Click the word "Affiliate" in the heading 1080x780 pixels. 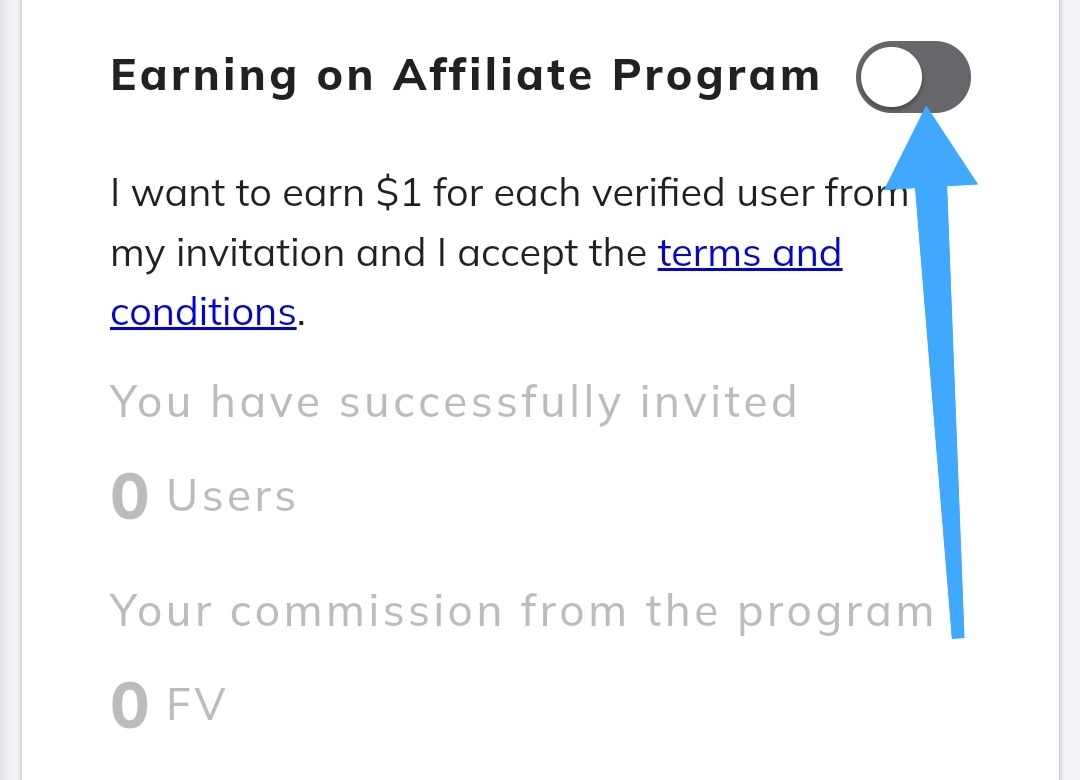pyautogui.click(x=495, y=76)
